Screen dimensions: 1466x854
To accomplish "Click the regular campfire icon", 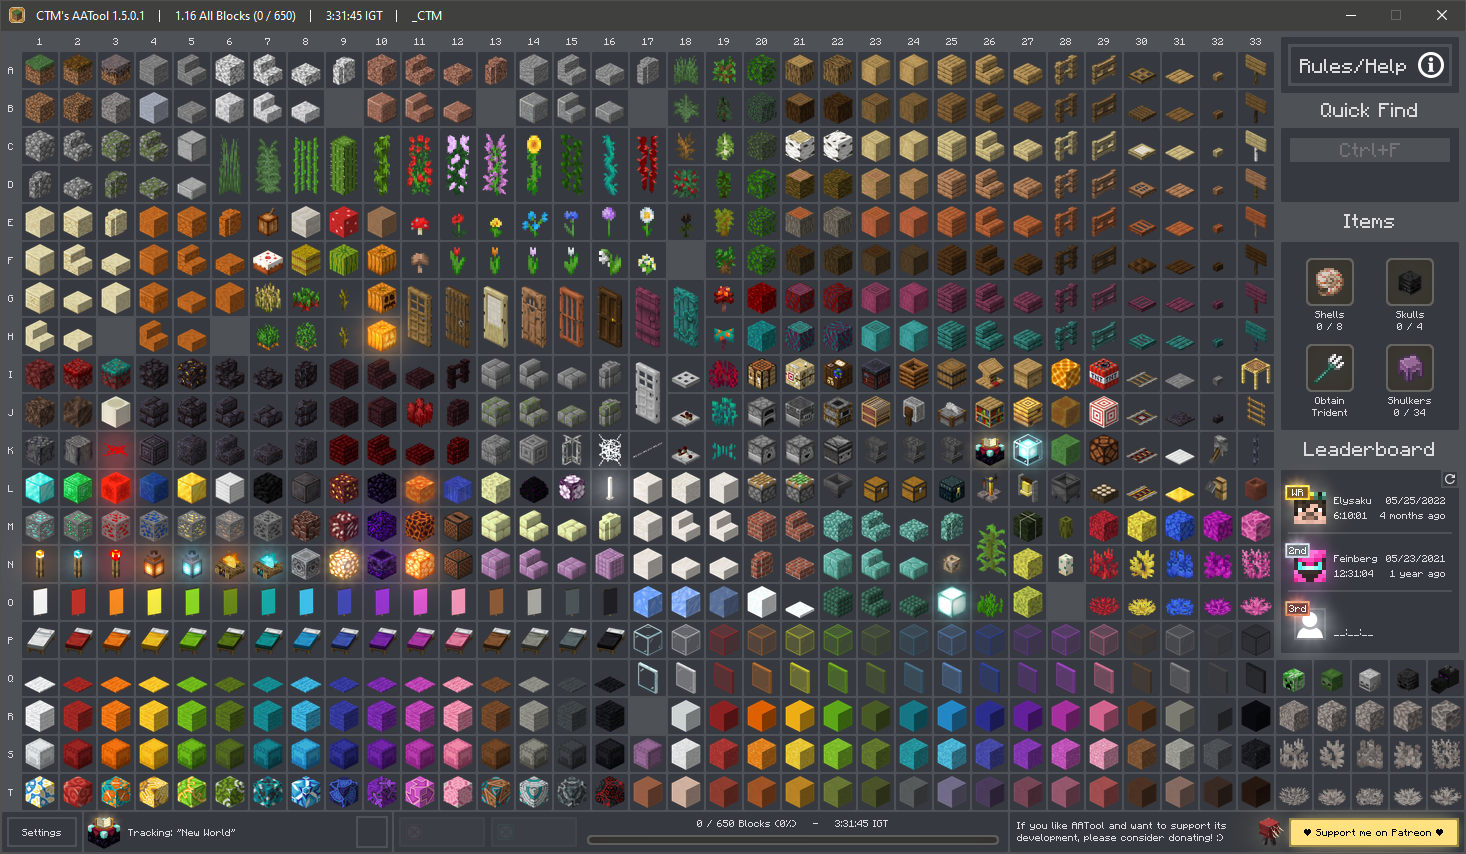I will click(229, 564).
